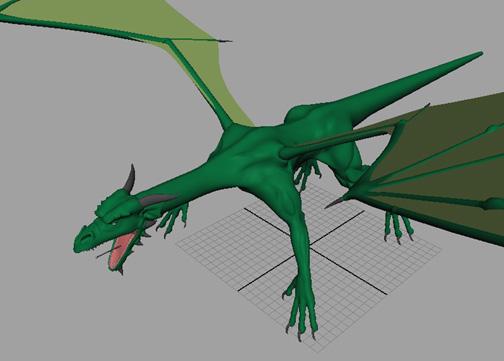504x361 pixels.
Task: Click the small clawed foot beside the head
Action: (172, 219)
